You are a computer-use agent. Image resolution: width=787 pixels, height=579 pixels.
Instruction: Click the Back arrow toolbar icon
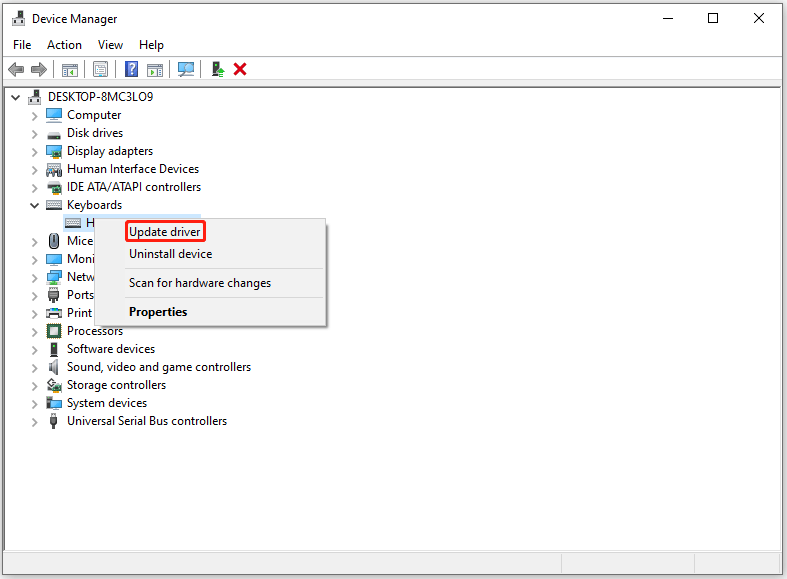pyautogui.click(x=17, y=69)
